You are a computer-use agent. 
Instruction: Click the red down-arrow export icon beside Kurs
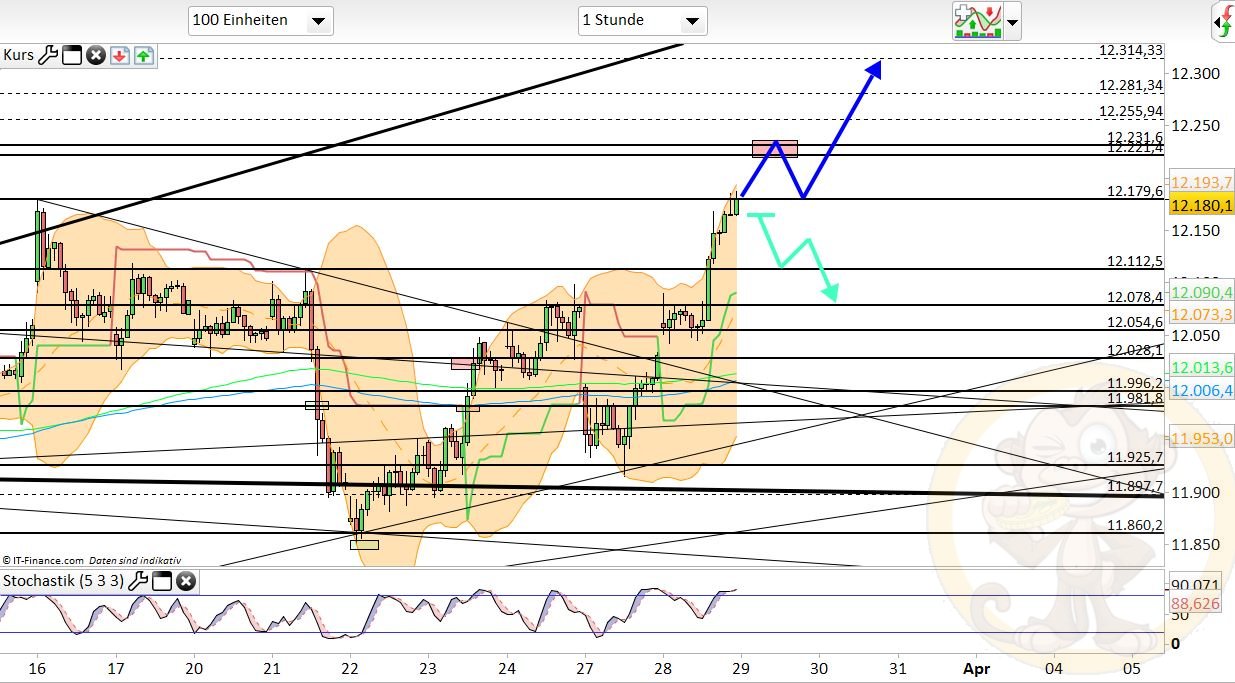tap(121, 55)
